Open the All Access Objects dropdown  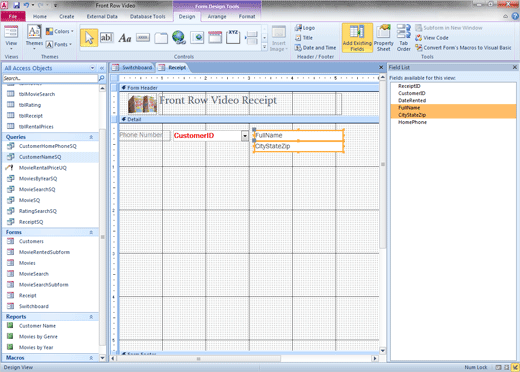tap(92, 68)
